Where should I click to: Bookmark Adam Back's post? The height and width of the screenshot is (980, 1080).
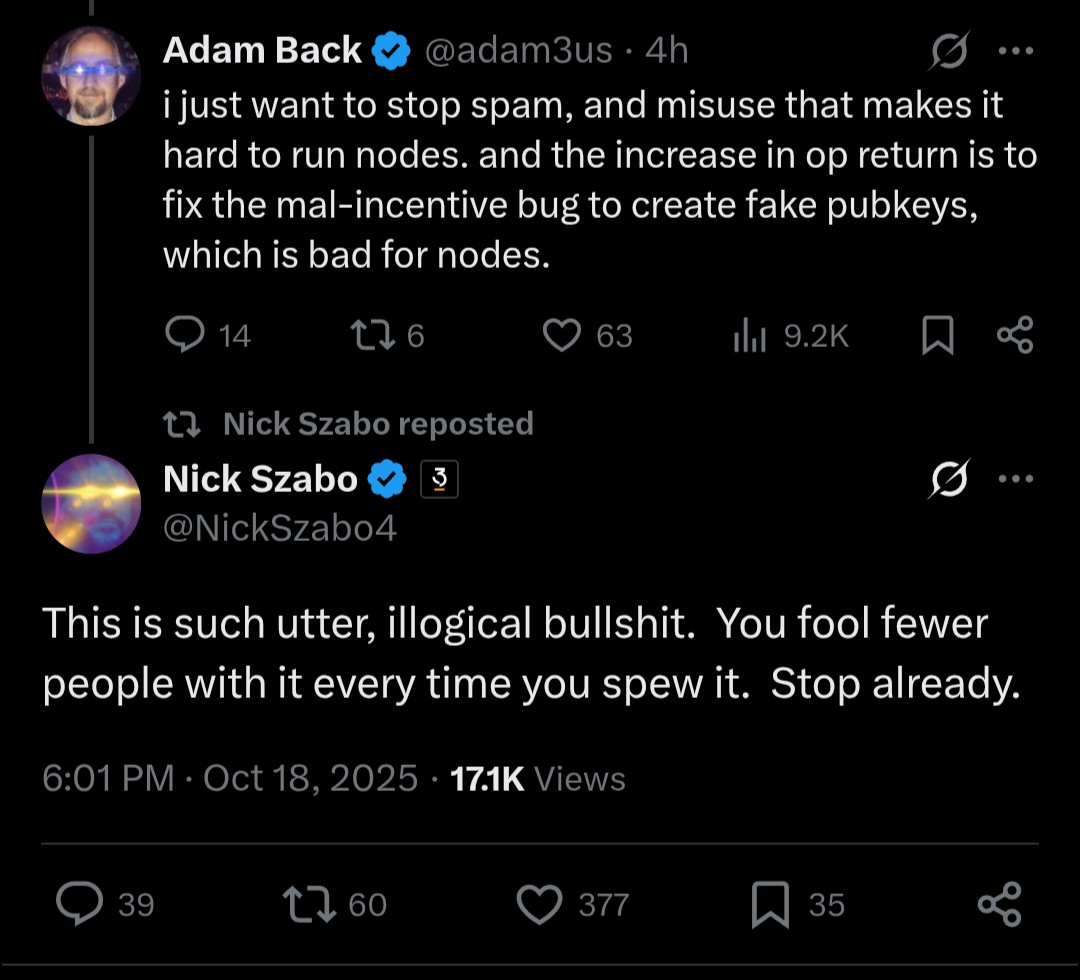tap(937, 337)
